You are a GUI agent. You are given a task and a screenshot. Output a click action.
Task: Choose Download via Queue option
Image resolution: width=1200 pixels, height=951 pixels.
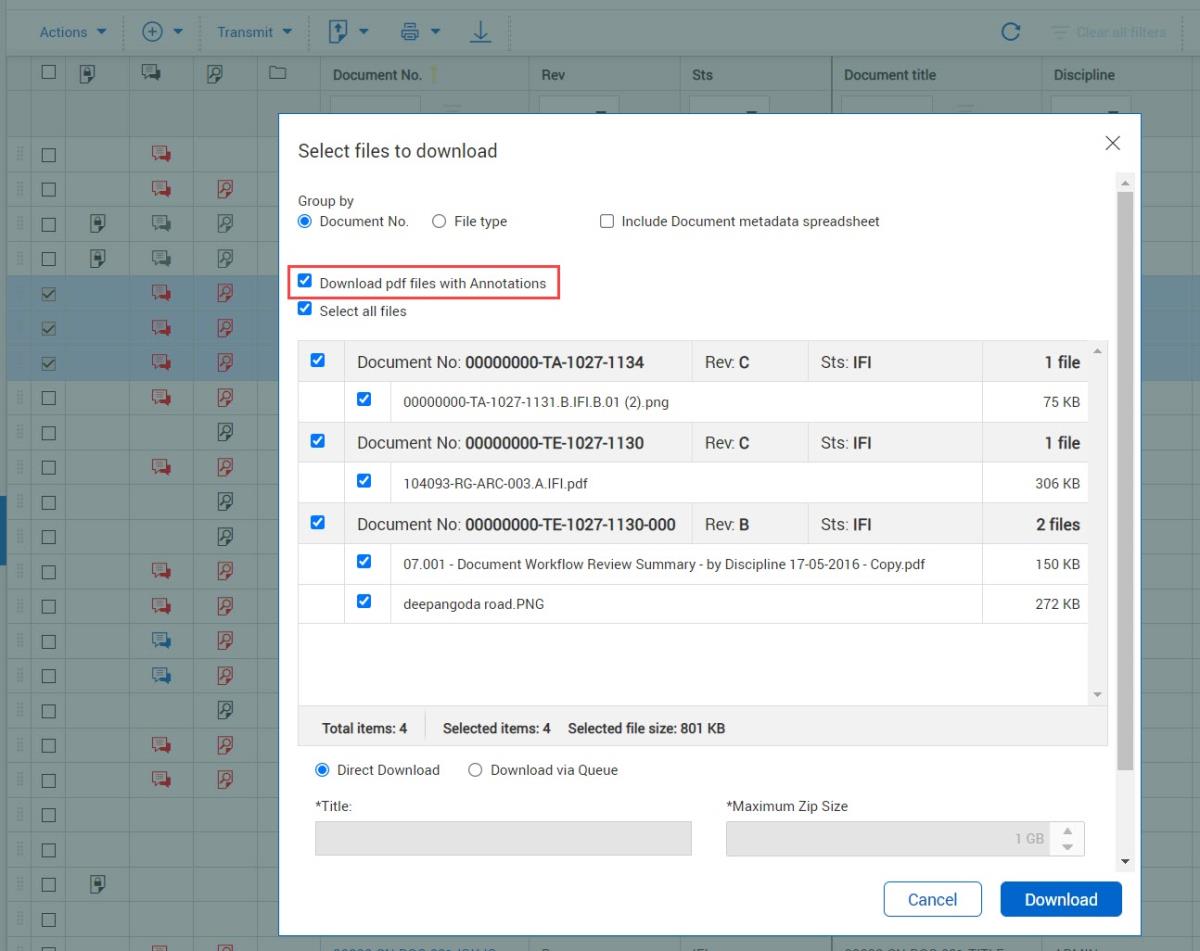pos(475,770)
